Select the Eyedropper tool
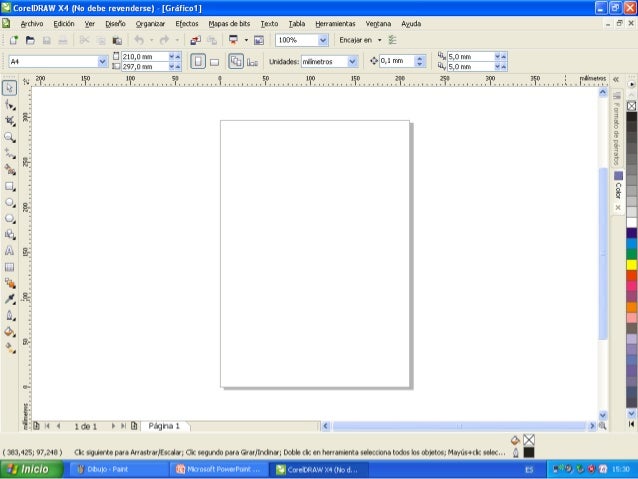 coord(10,299)
